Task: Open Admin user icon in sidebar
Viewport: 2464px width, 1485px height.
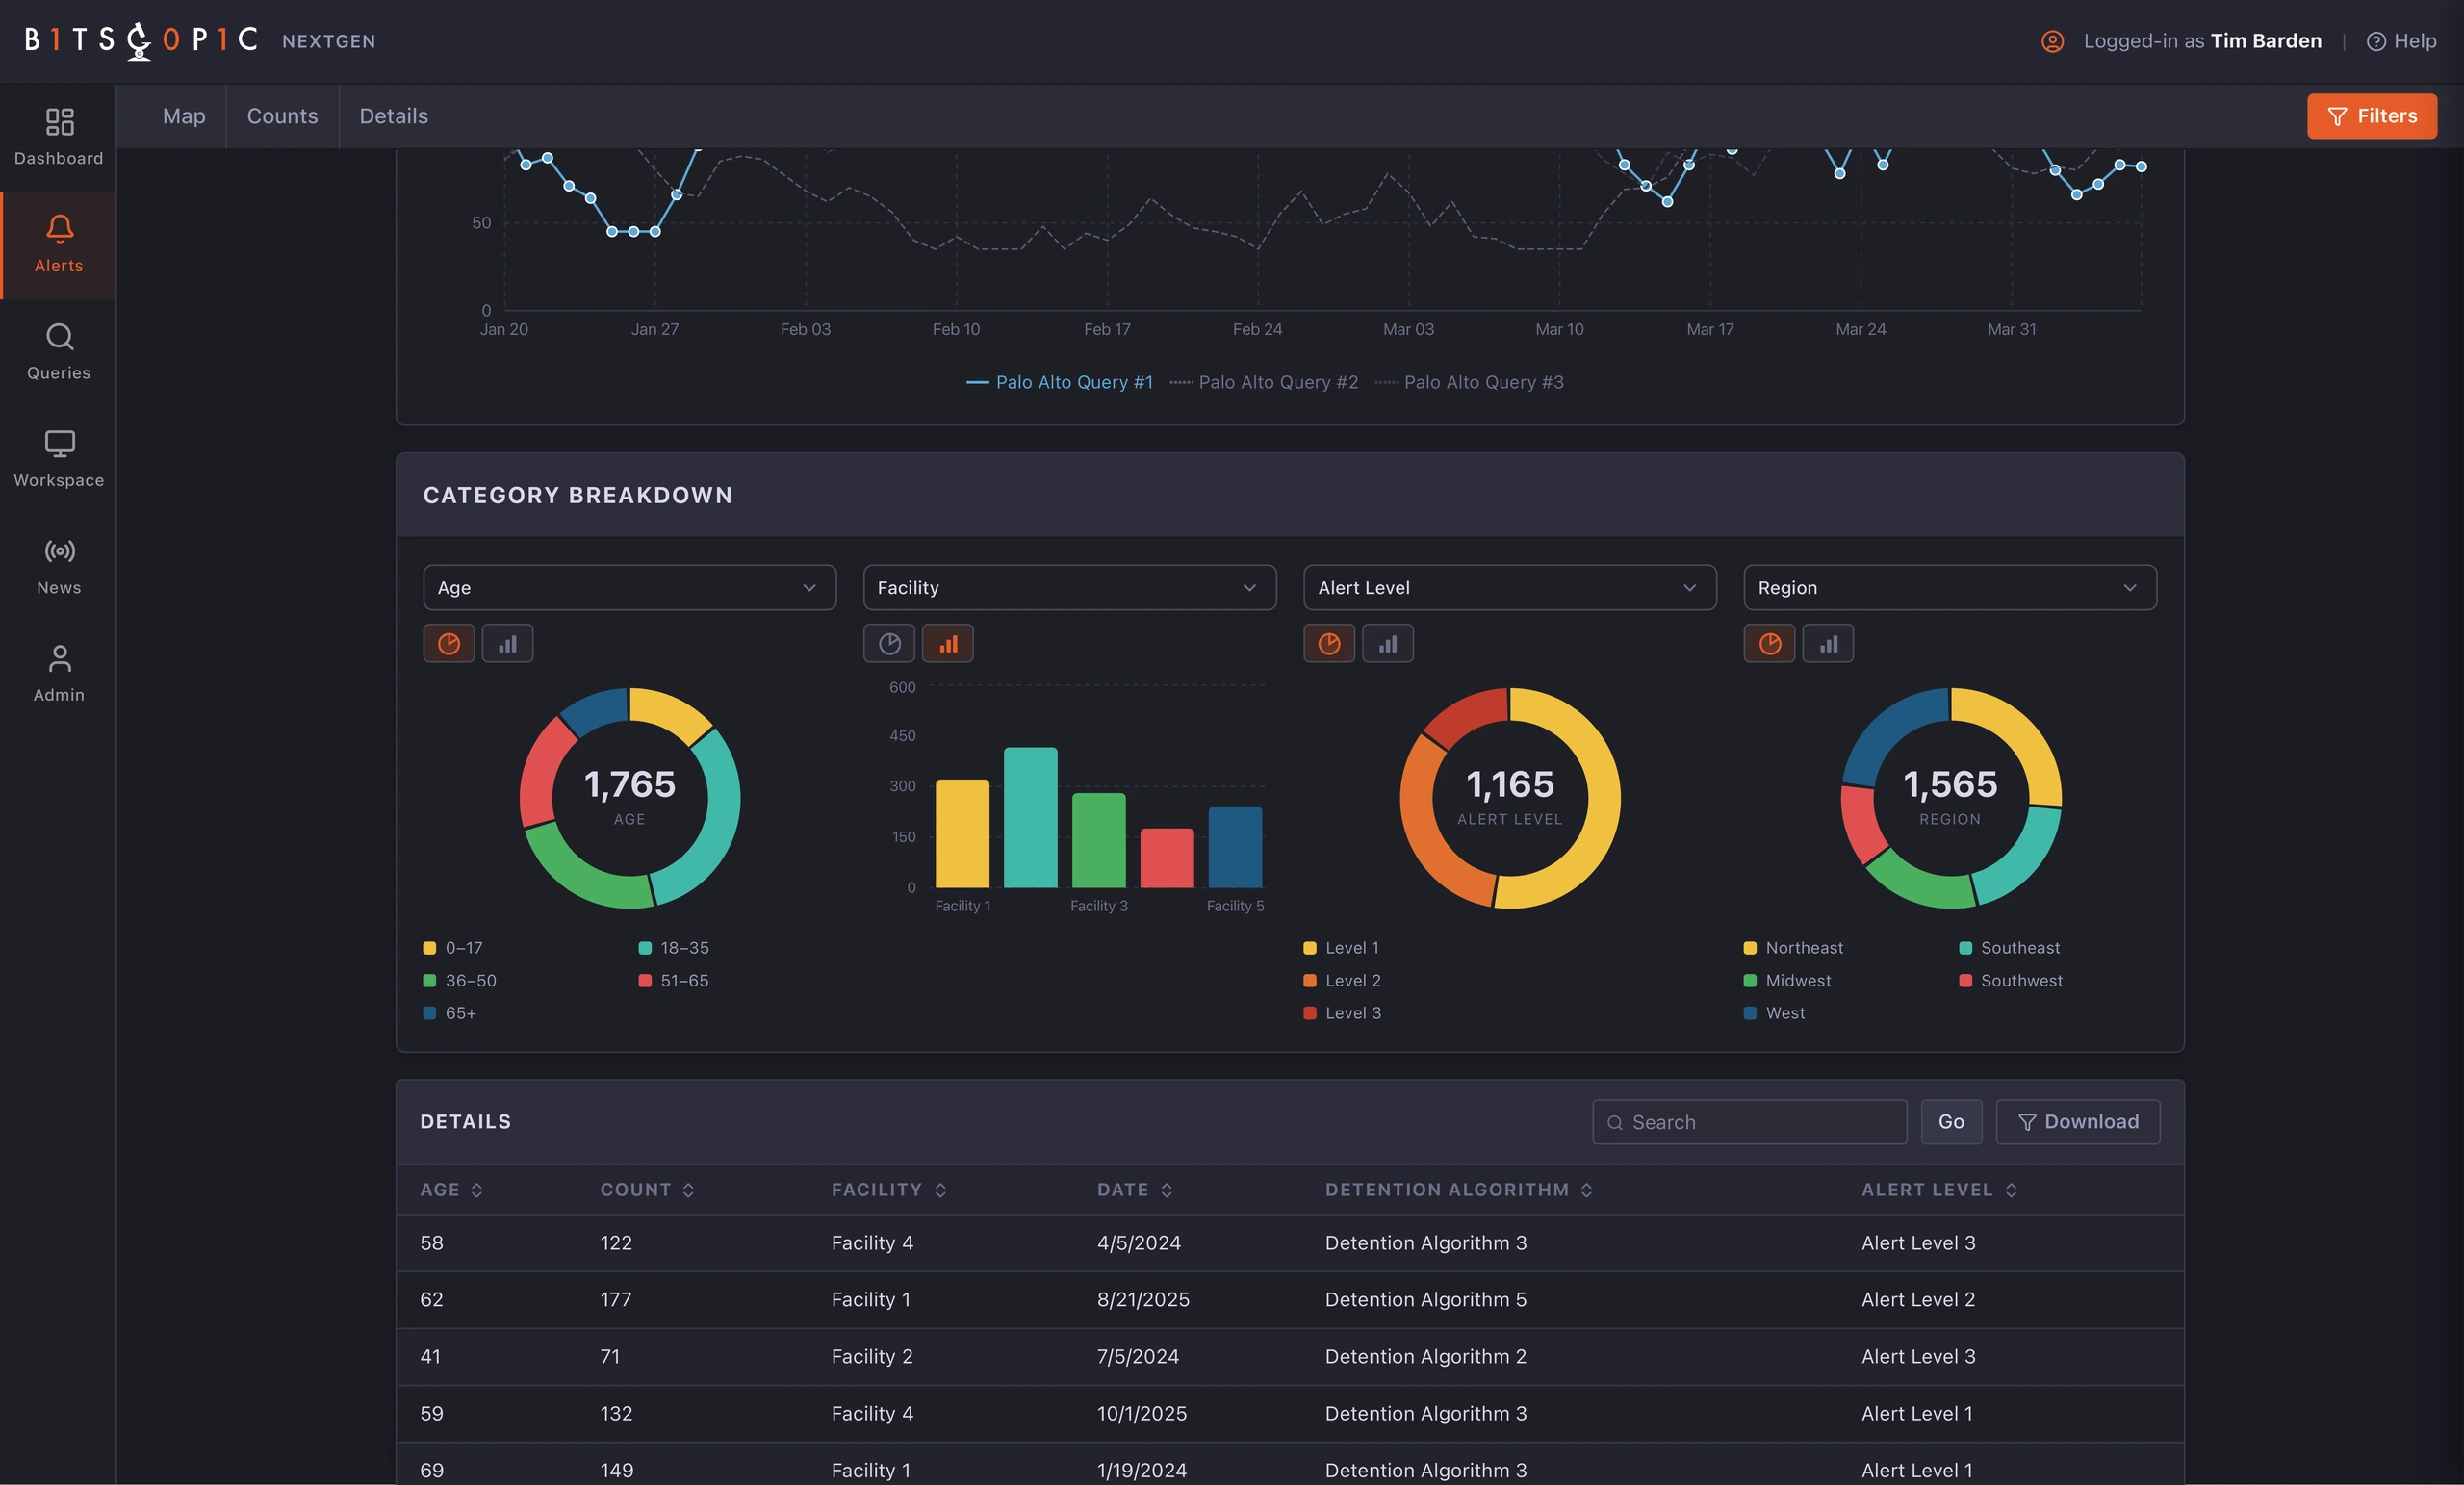Action: [x=59, y=658]
